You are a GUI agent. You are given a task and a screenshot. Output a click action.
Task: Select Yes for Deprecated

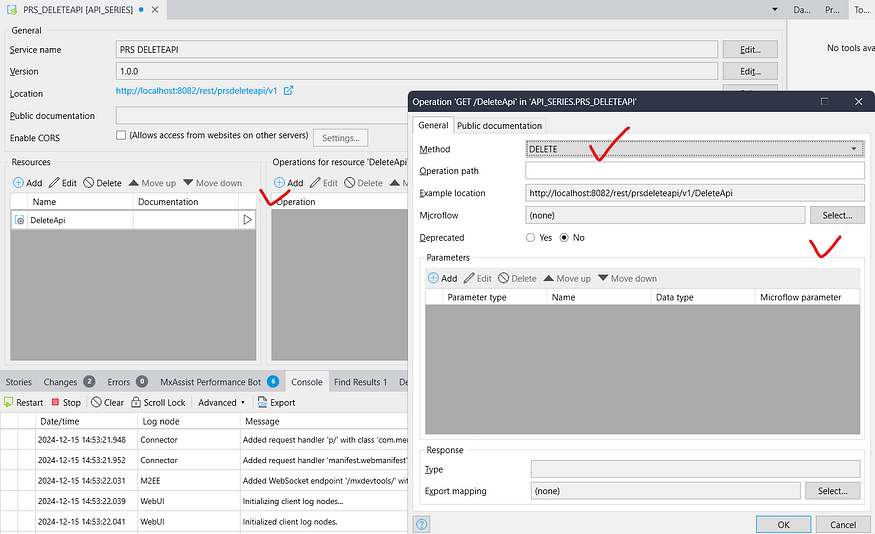point(531,238)
